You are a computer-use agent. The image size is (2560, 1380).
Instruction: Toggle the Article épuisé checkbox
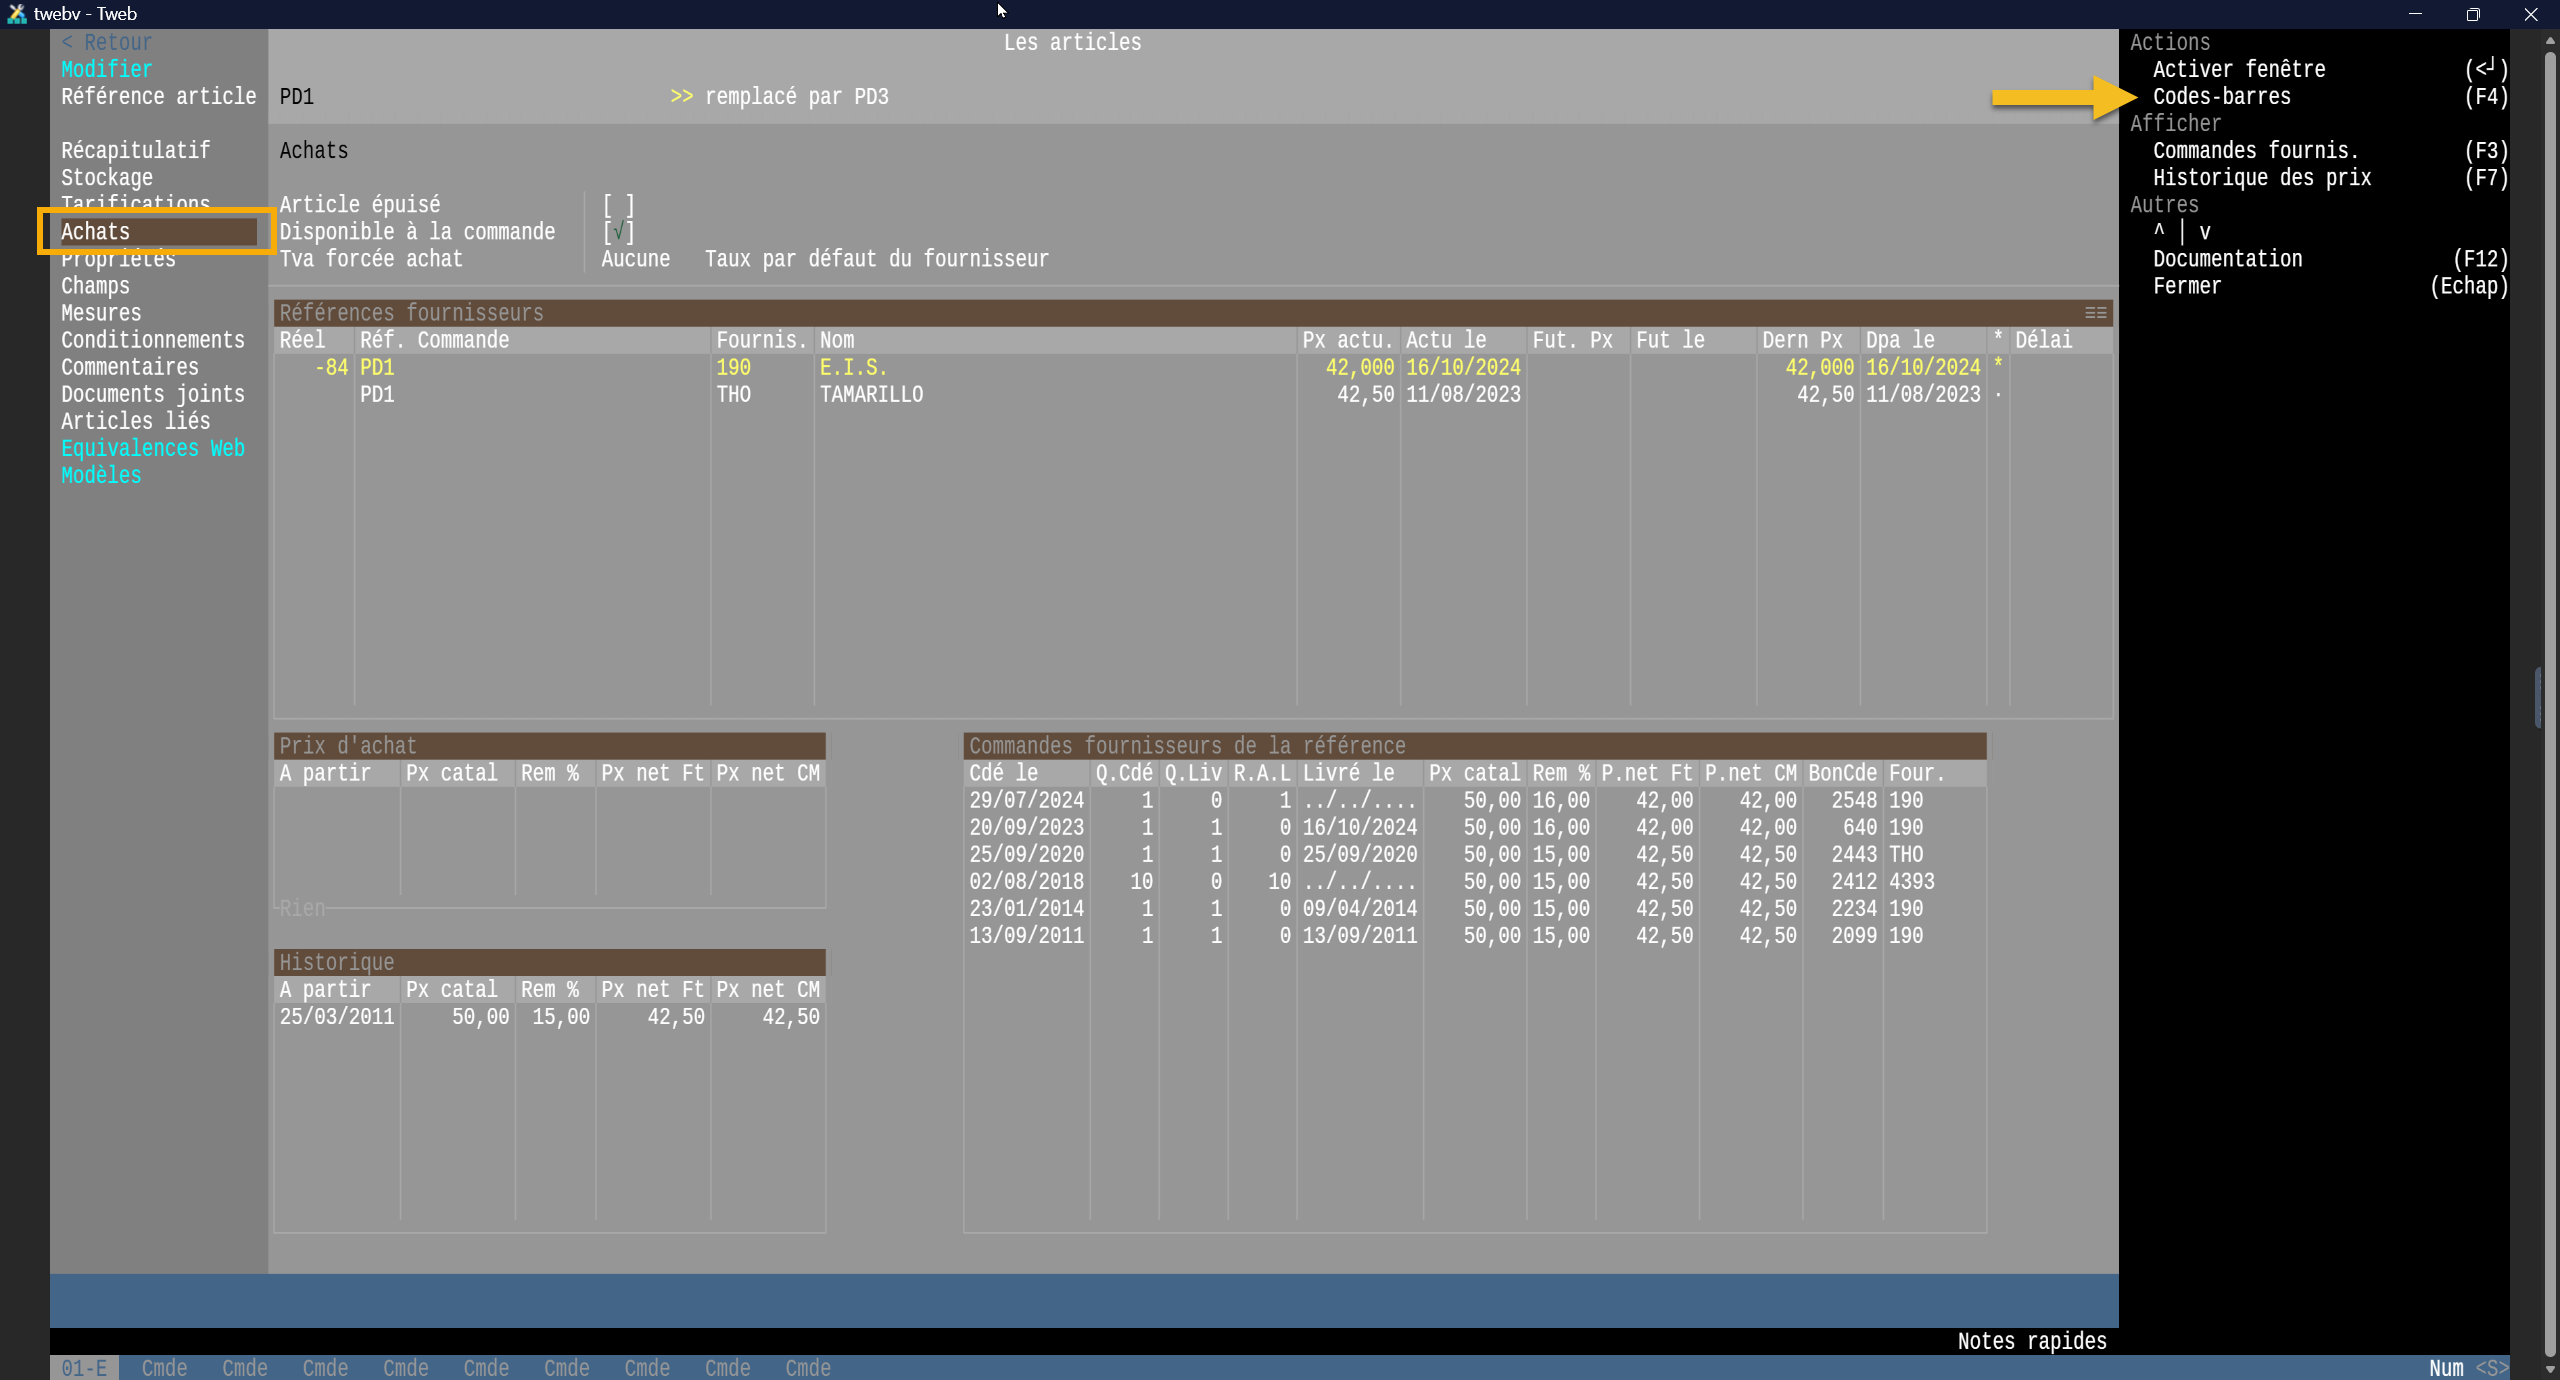[618, 205]
